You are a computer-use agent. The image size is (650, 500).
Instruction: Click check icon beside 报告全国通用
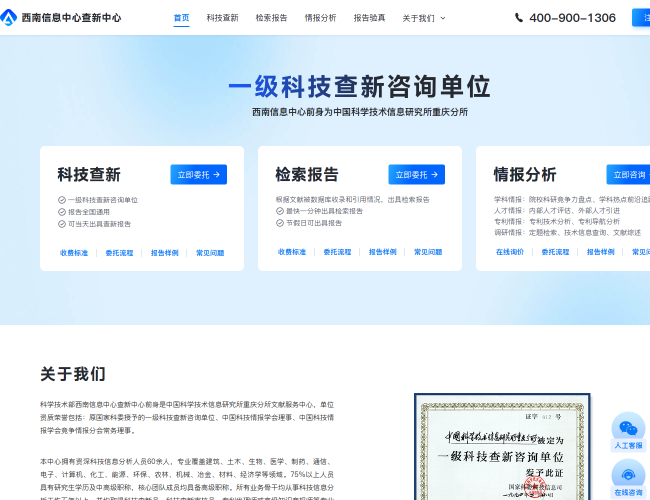[x=62, y=212]
